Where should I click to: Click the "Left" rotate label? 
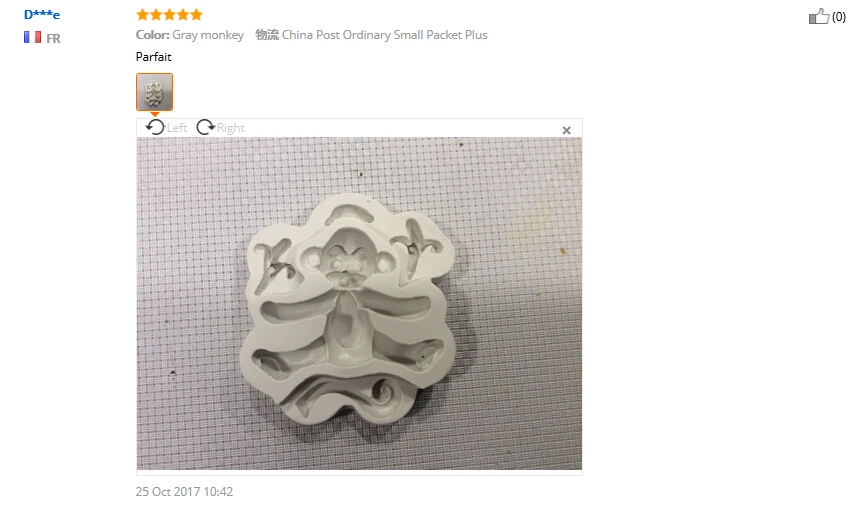click(x=177, y=128)
